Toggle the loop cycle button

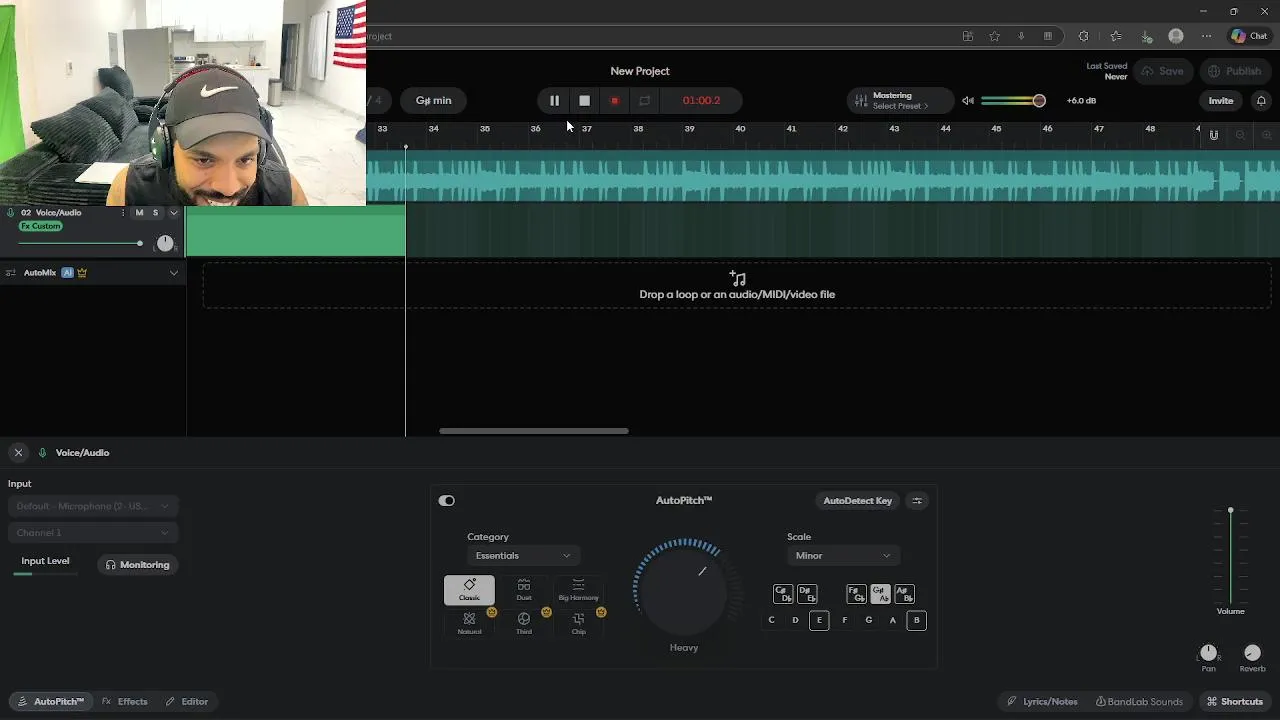645,100
